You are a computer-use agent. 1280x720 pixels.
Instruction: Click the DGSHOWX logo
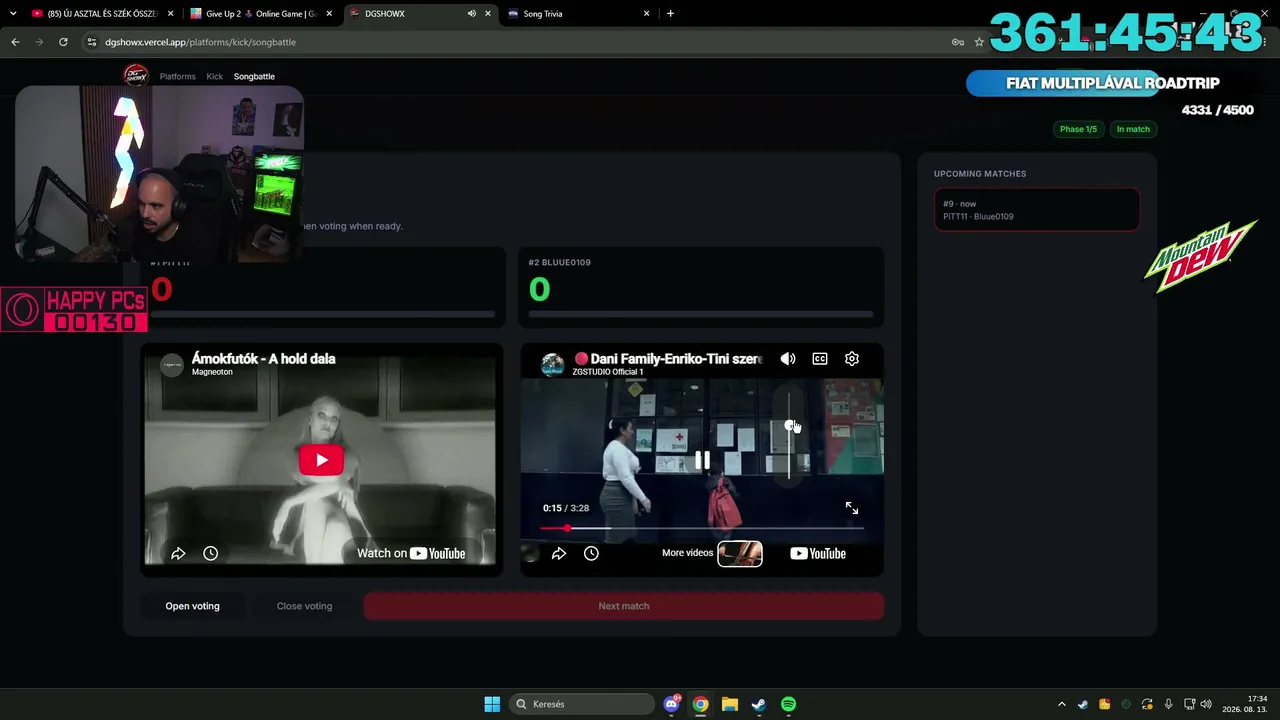click(135, 75)
